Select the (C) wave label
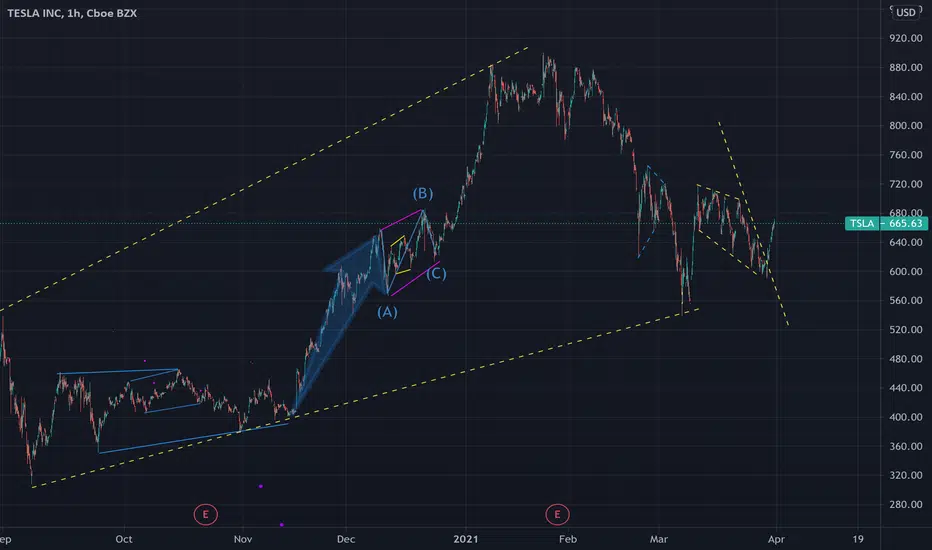Image resolution: width=932 pixels, height=550 pixels. [436, 274]
